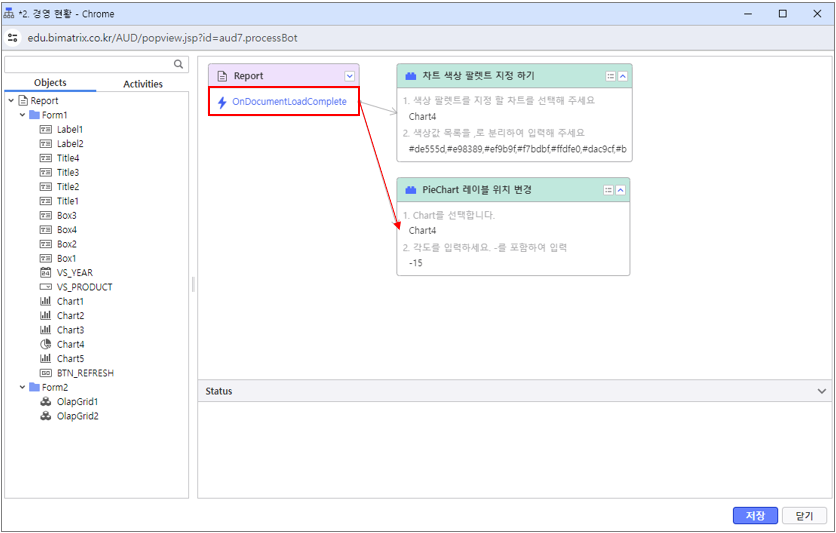The width and height of the screenshot is (836, 533).
Task: Select Title1 in the object tree
Action: (x=68, y=201)
